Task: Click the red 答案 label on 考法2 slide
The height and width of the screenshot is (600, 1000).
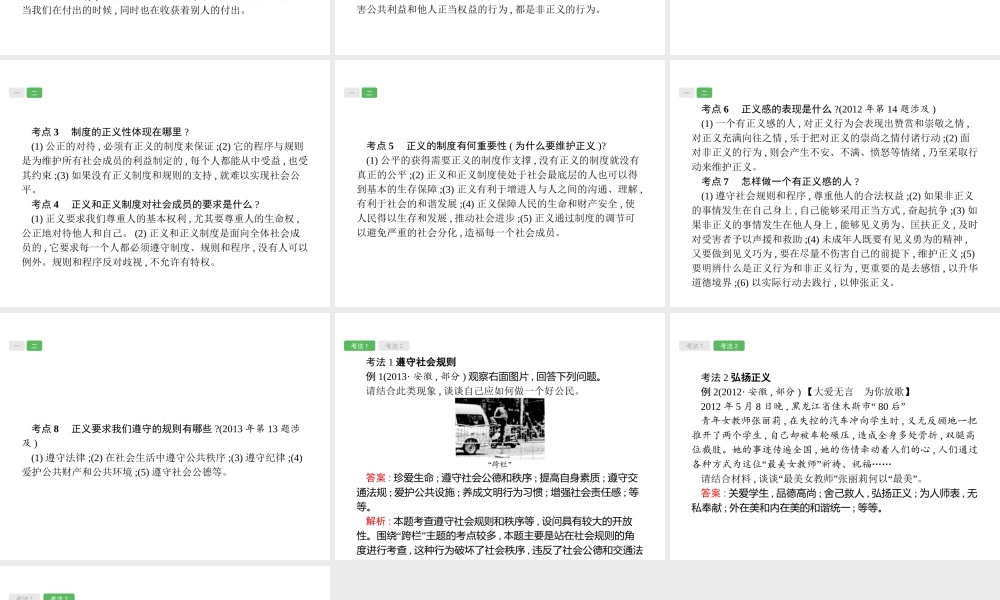Action: pyautogui.click(x=710, y=493)
